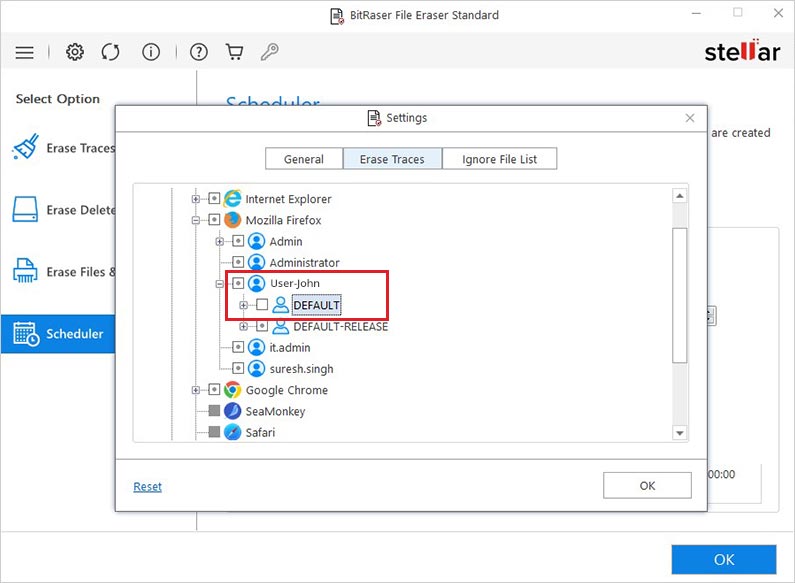This screenshot has height=583, width=795.
Task: Toggle the Mozilla Firefox checkbox
Action: (x=214, y=220)
